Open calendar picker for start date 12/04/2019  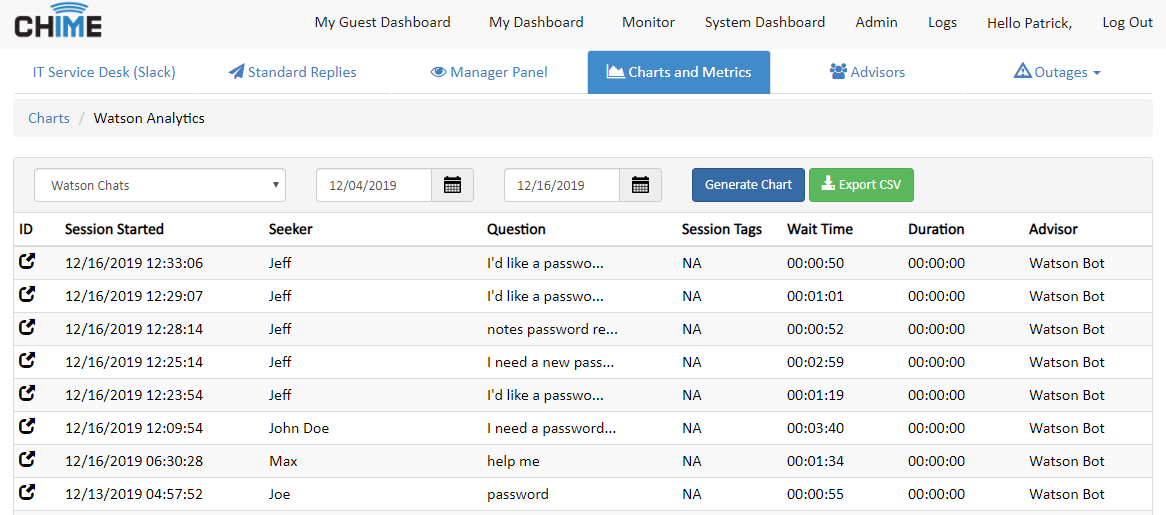tap(452, 185)
